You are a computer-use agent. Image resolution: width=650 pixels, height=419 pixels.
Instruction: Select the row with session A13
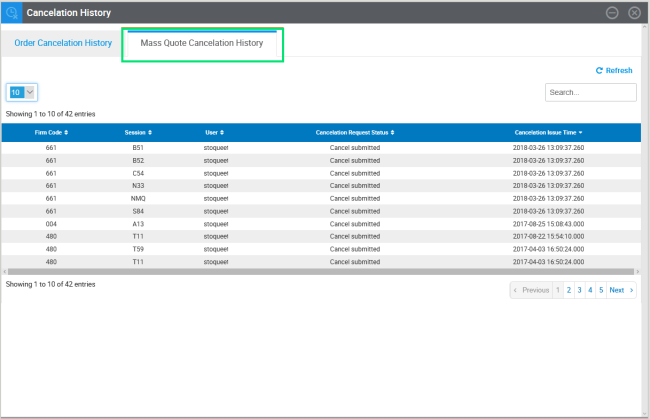320,224
